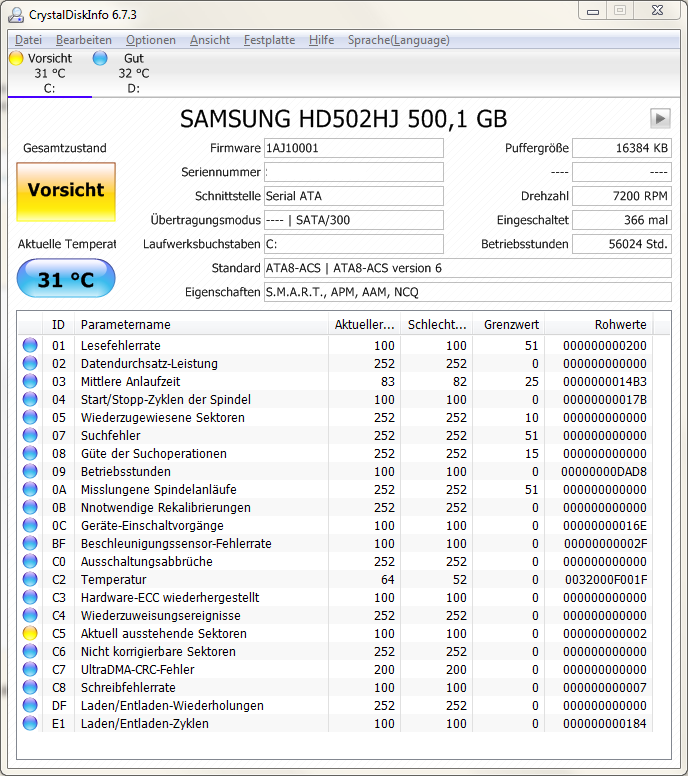Click yellow warning icon for Aktuell ausstehende Sektoren
The width and height of the screenshot is (688, 776).
pyautogui.click(x=30, y=633)
